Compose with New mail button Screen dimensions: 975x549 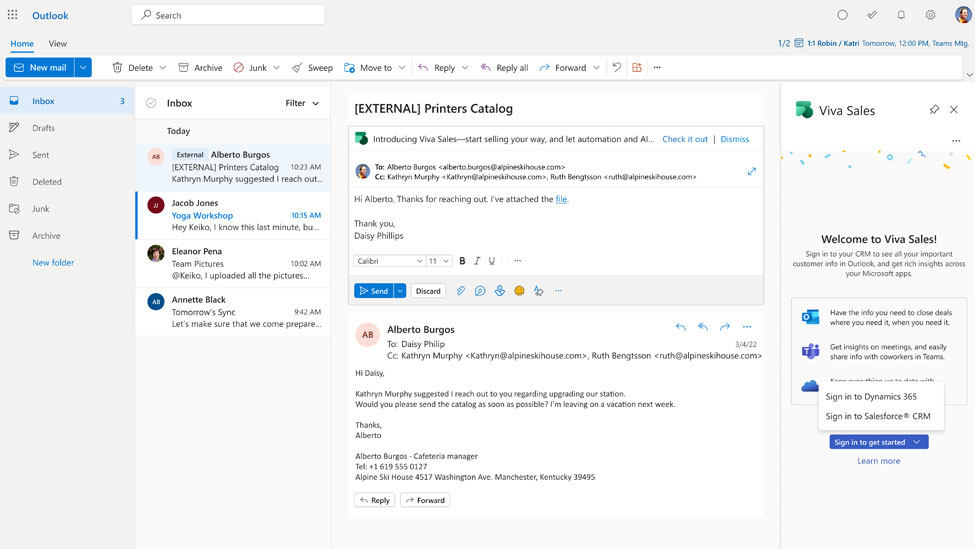[40, 67]
